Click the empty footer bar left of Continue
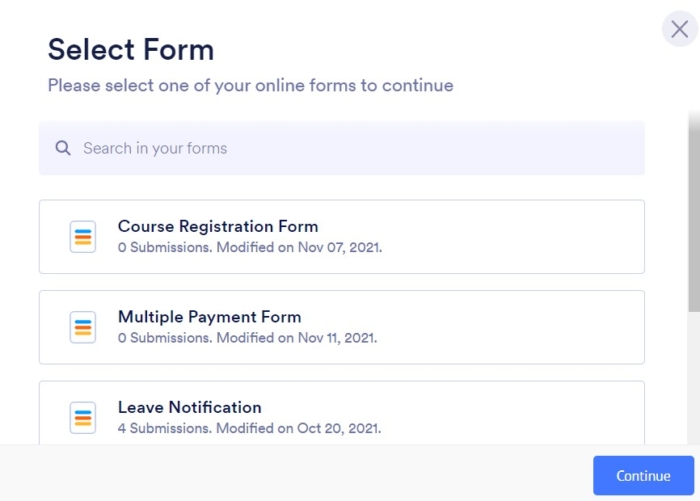The width and height of the screenshot is (700, 501). pyautogui.click(x=300, y=474)
